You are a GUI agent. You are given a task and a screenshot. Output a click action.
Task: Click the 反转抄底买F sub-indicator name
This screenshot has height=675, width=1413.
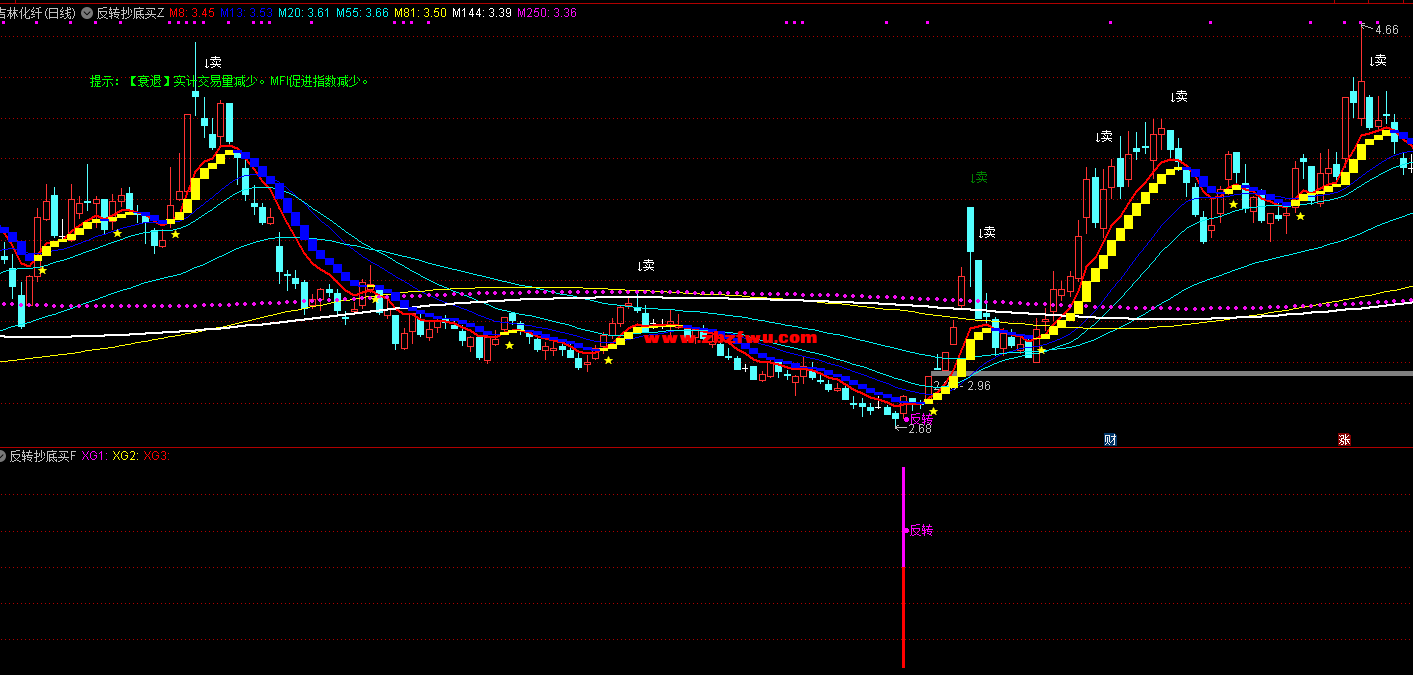43,456
